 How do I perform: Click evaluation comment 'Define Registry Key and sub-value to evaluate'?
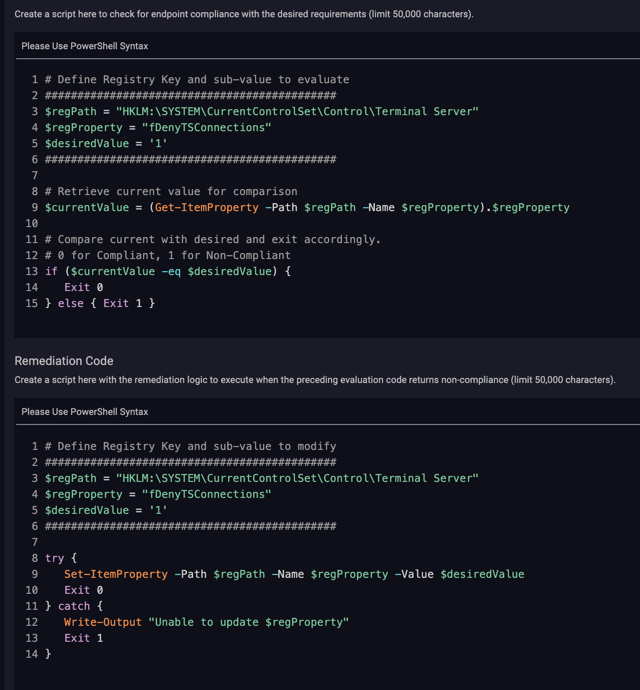(x=197, y=80)
